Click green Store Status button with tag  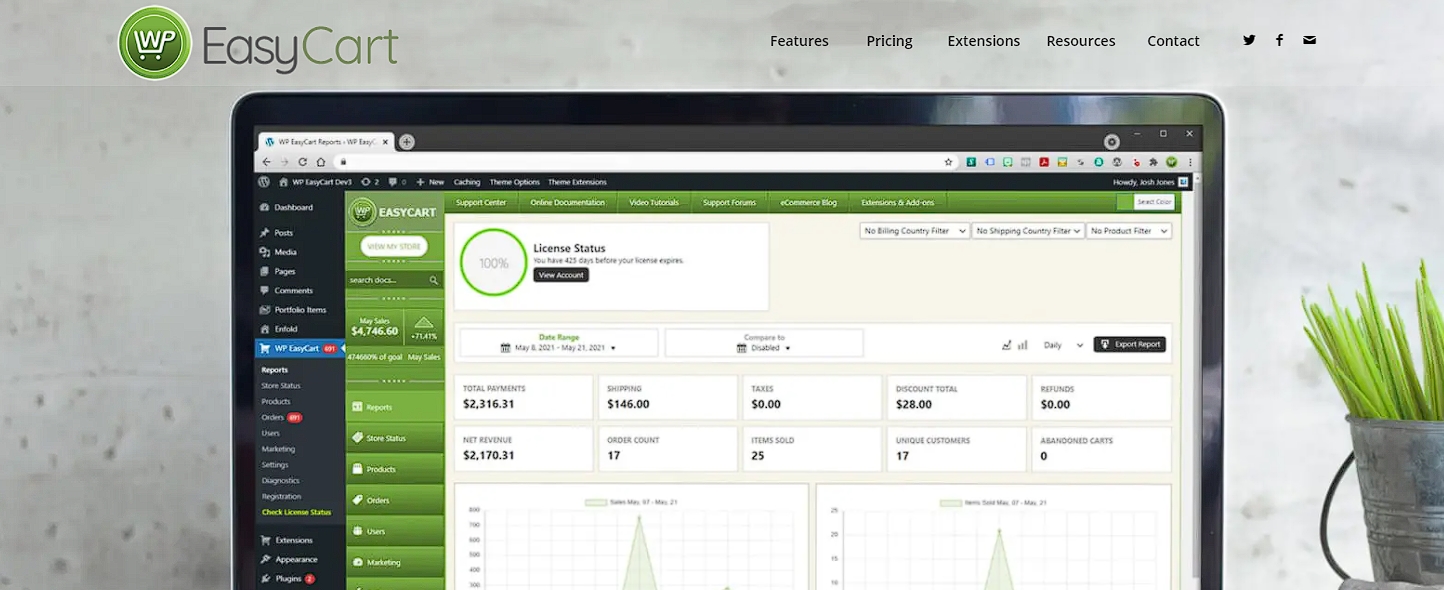tap(395, 438)
